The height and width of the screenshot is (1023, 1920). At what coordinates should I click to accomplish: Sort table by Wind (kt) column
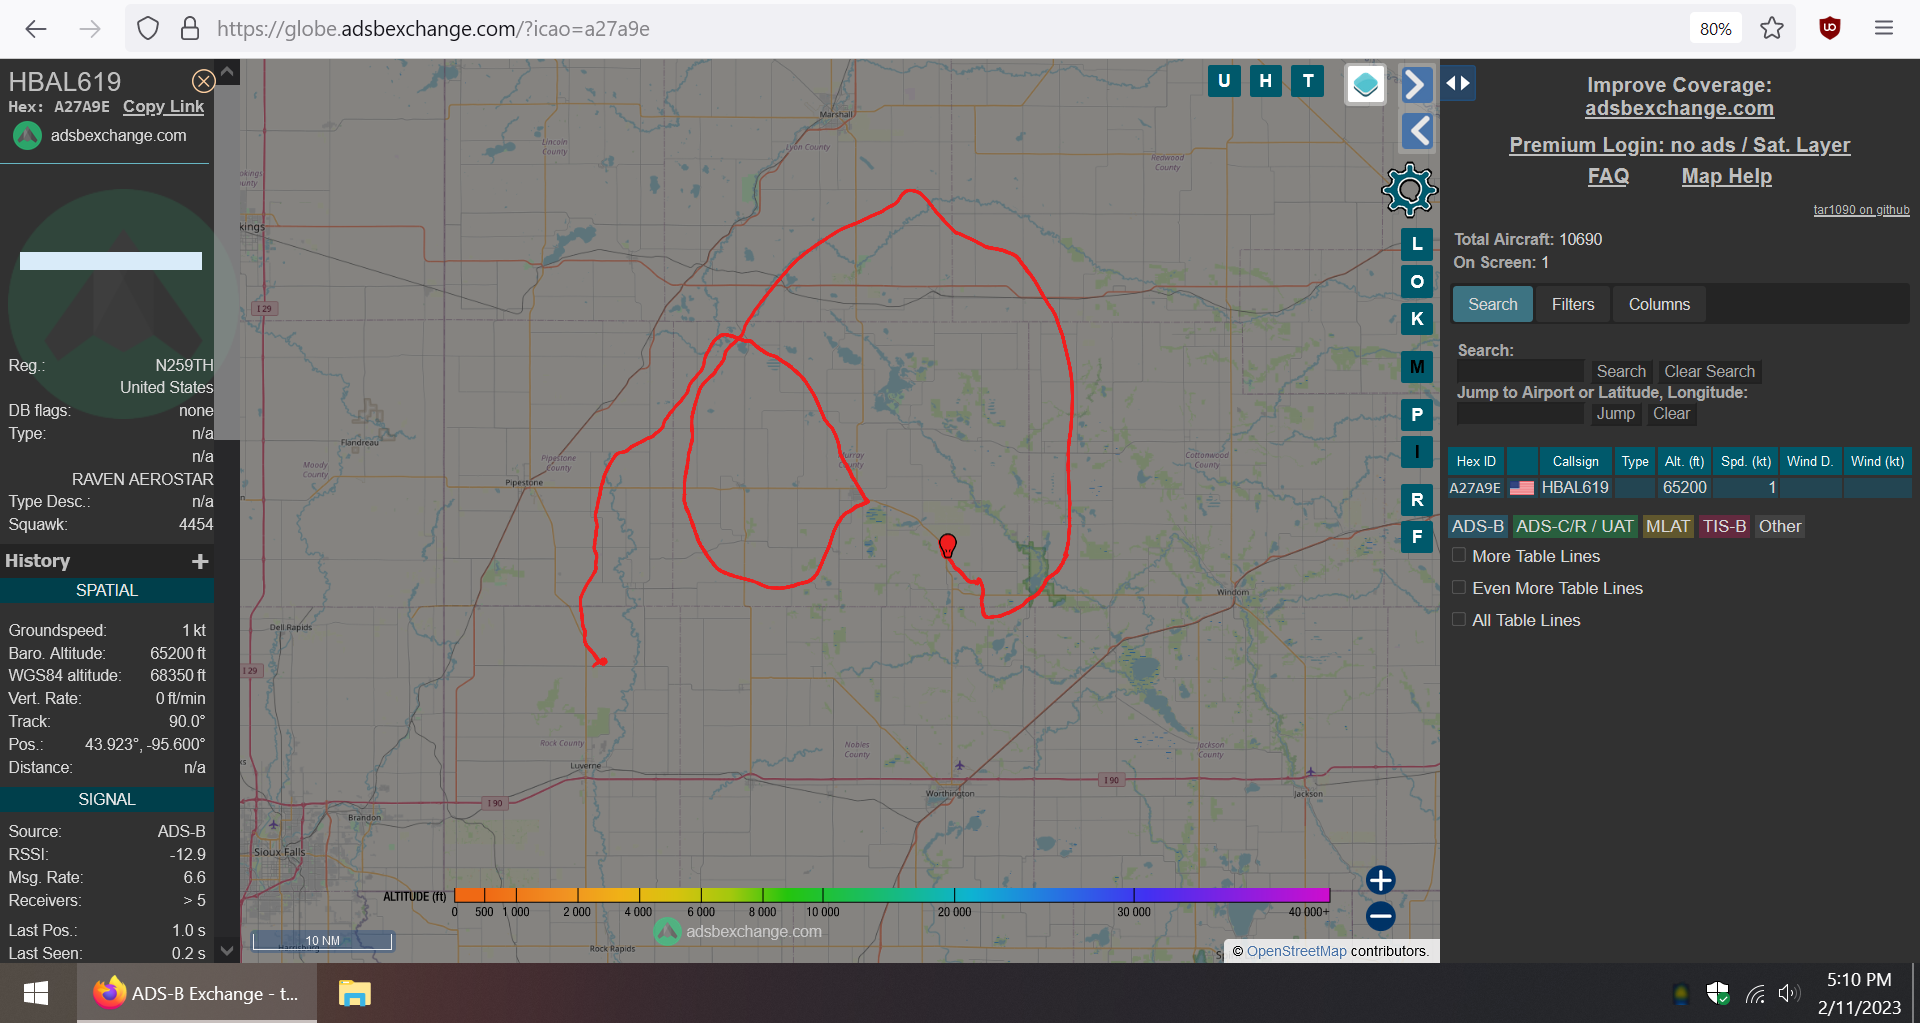[x=1877, y=461]
